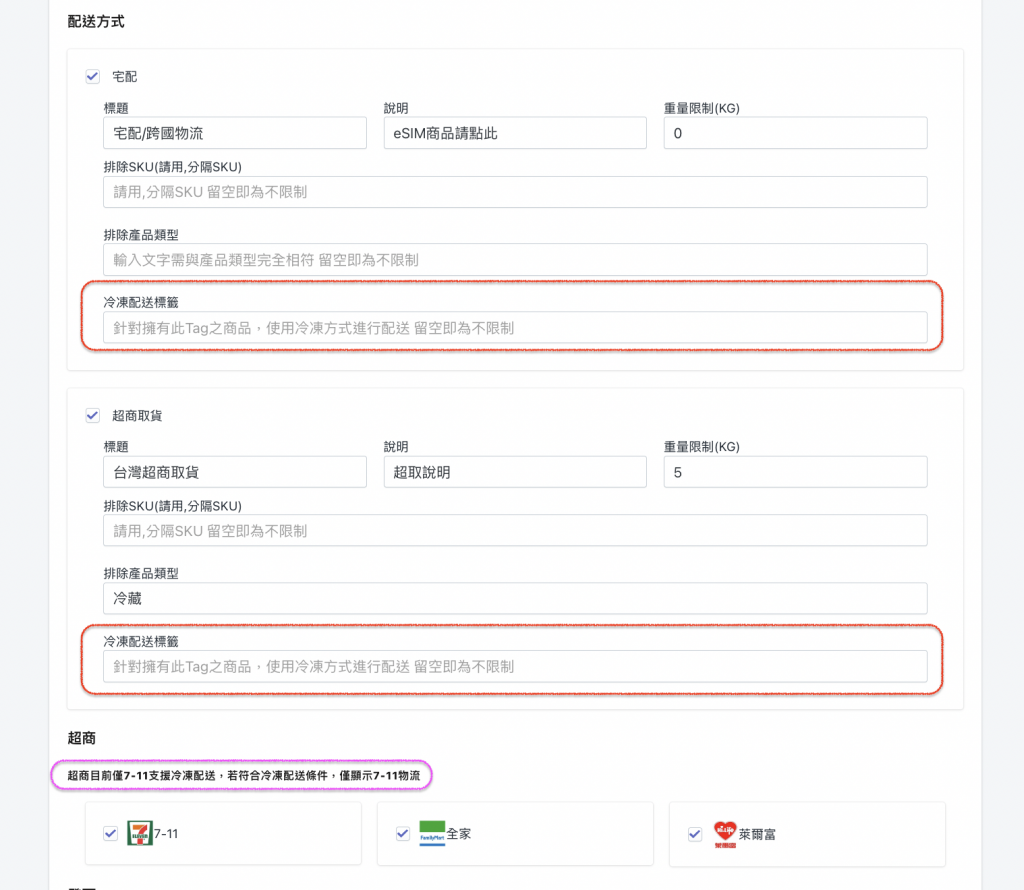Focus 超商取貨 weight limit field showing 5

click(x=795, y=472)
